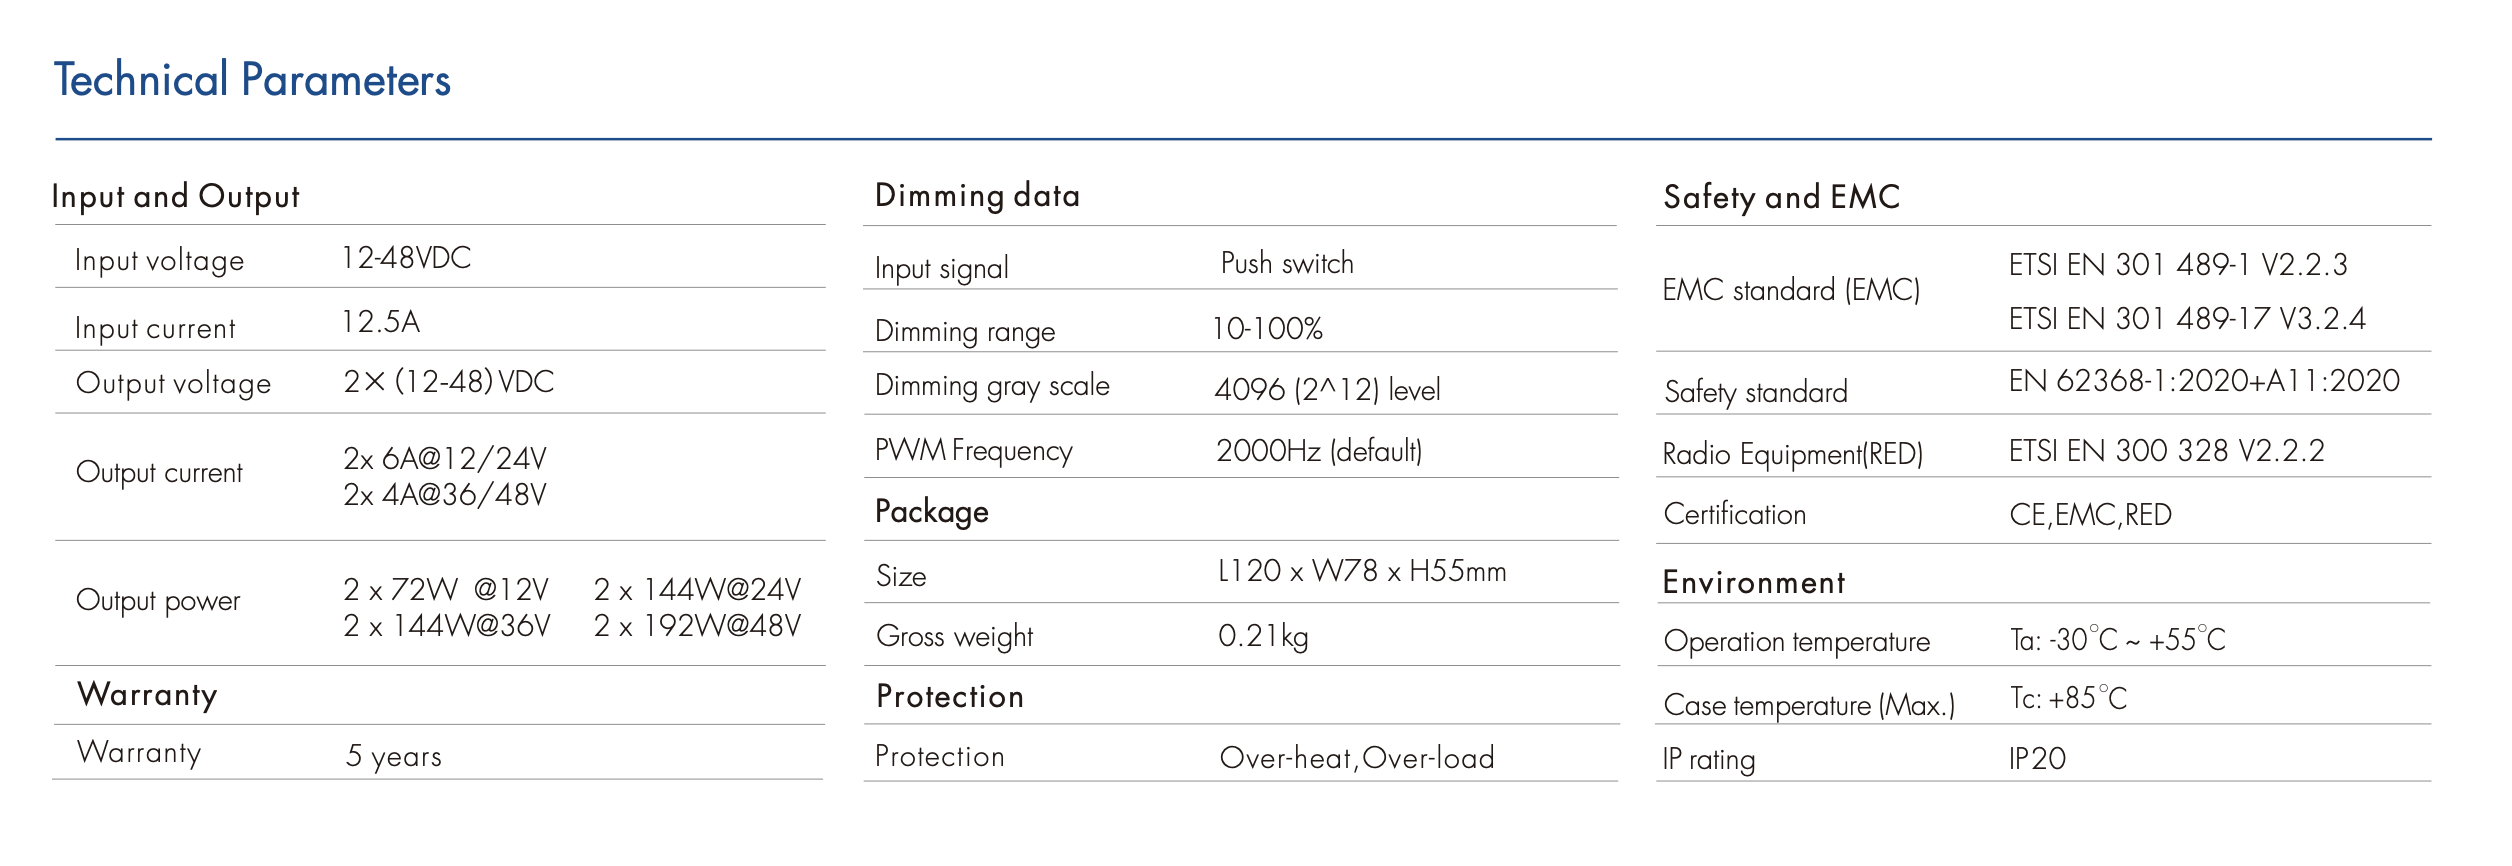The image size is (2512, 866).
Task: Click the L120 x W78 x H55mm size value
Action: point(1361,571)
